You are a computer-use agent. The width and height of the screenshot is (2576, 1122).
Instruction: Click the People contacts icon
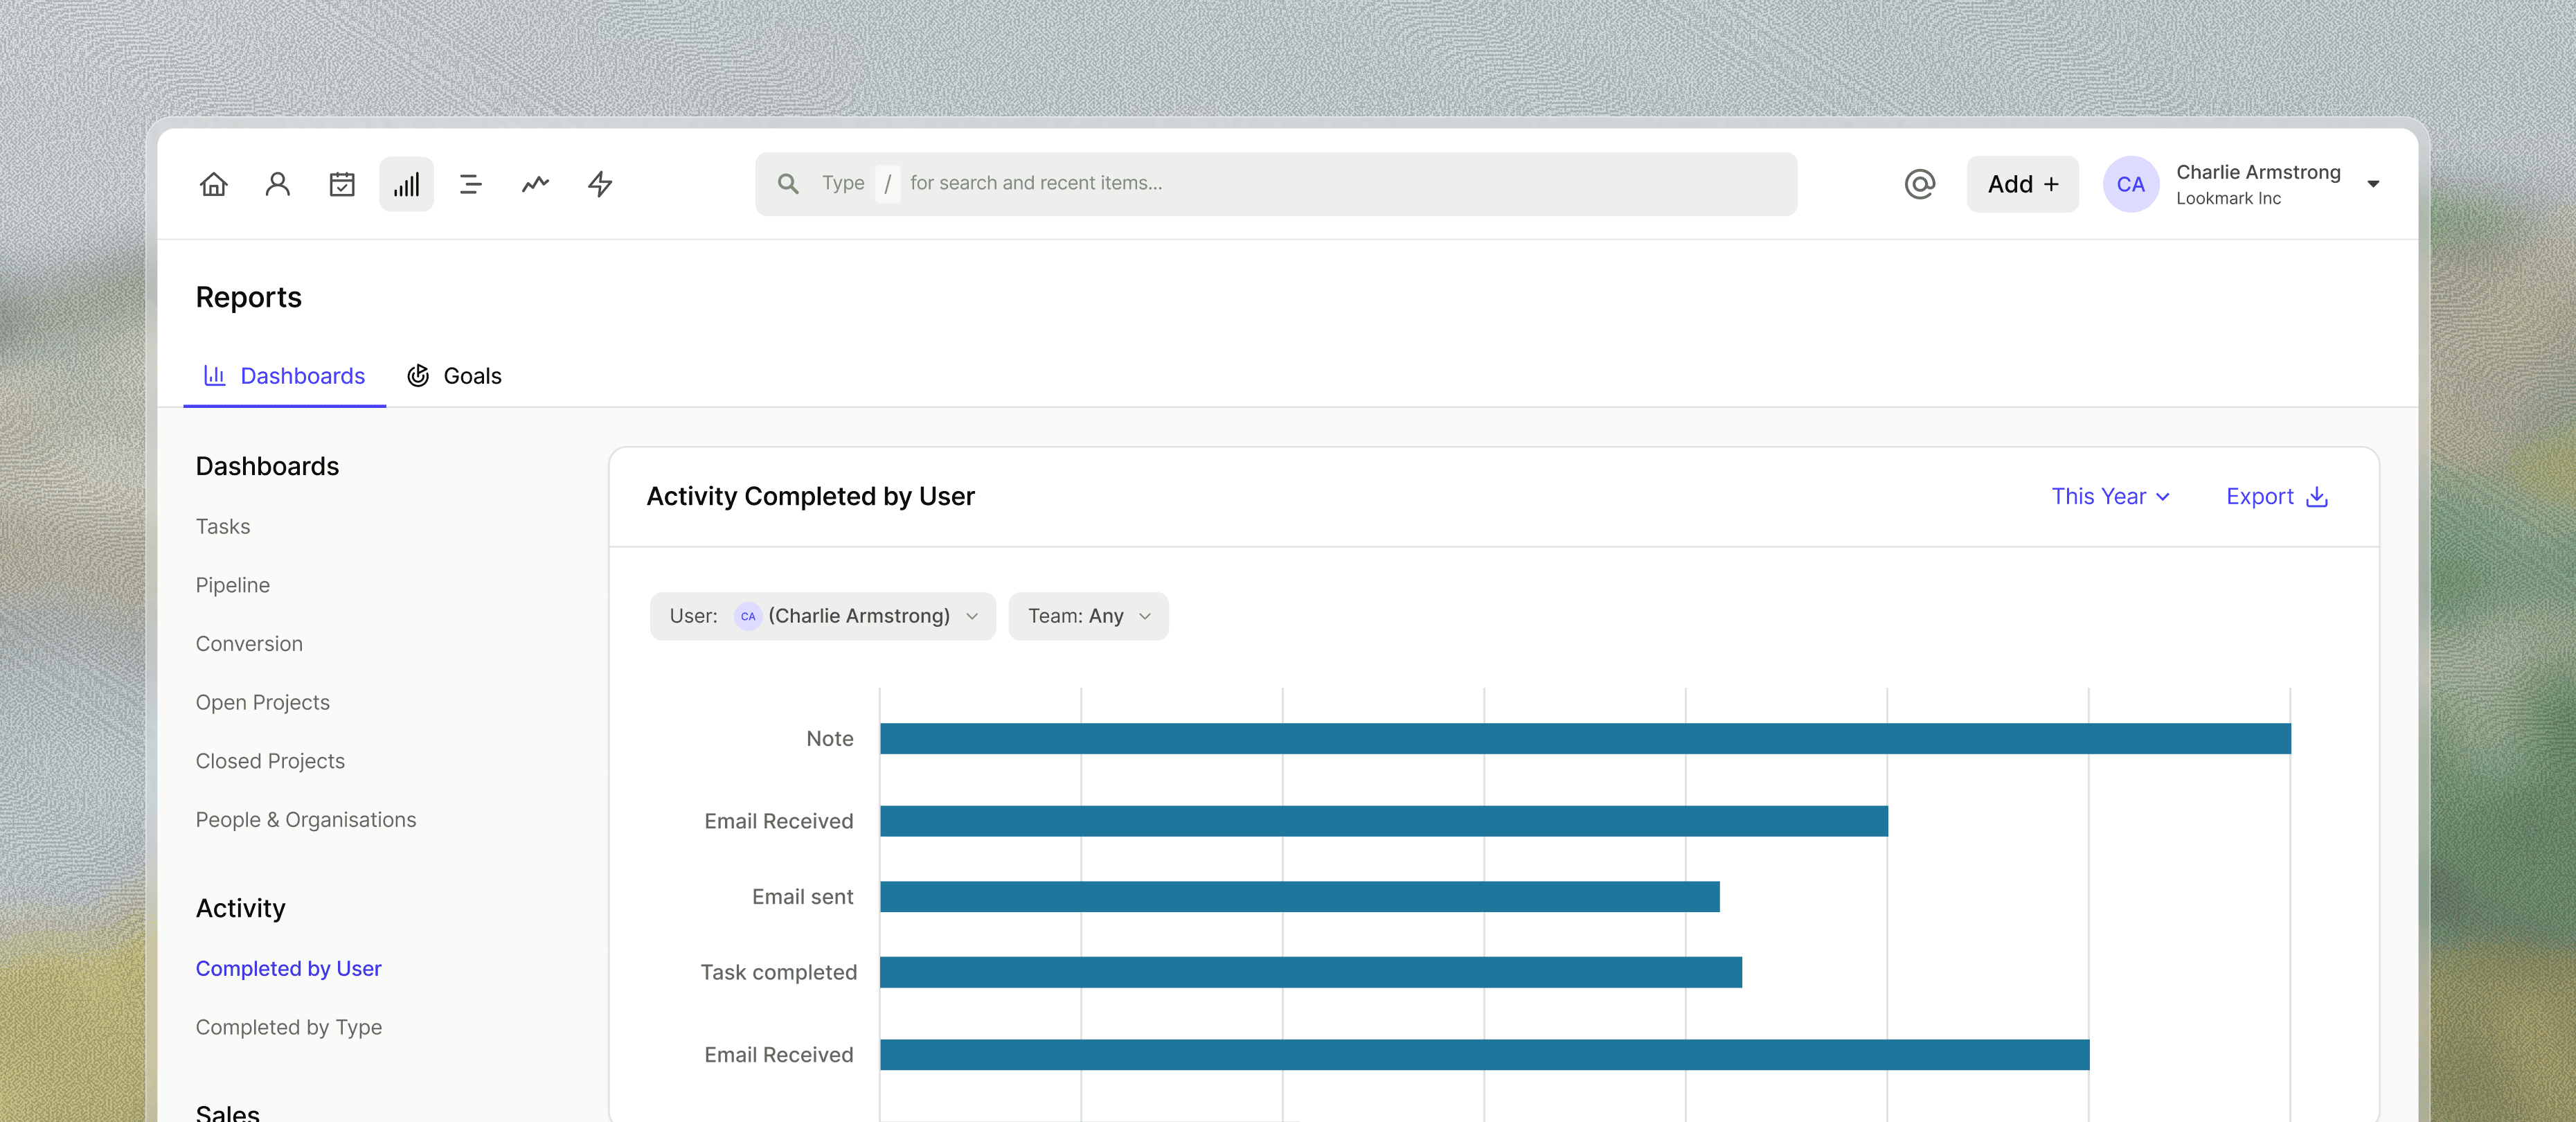(x=278, y=184)
